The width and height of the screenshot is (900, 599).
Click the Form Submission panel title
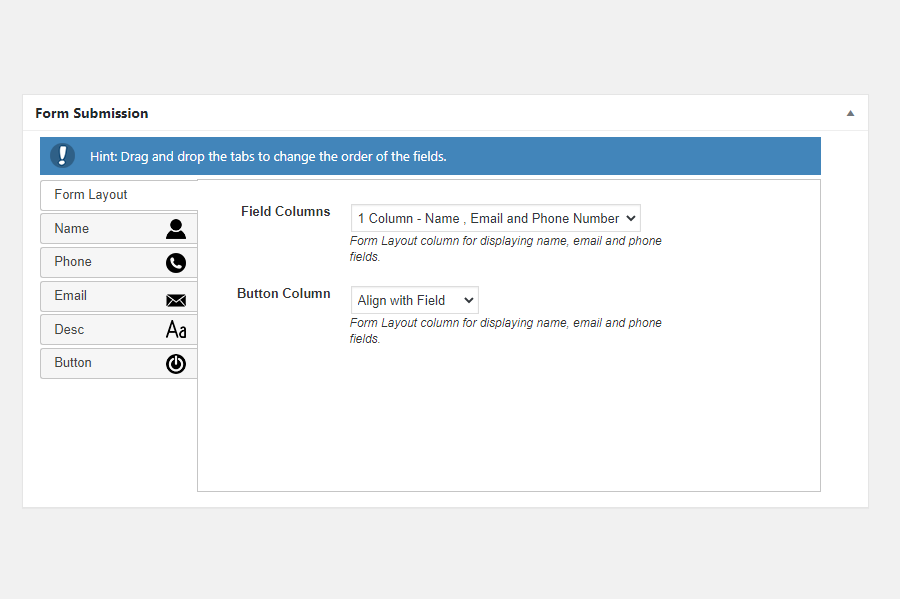[x=91, y=113]
